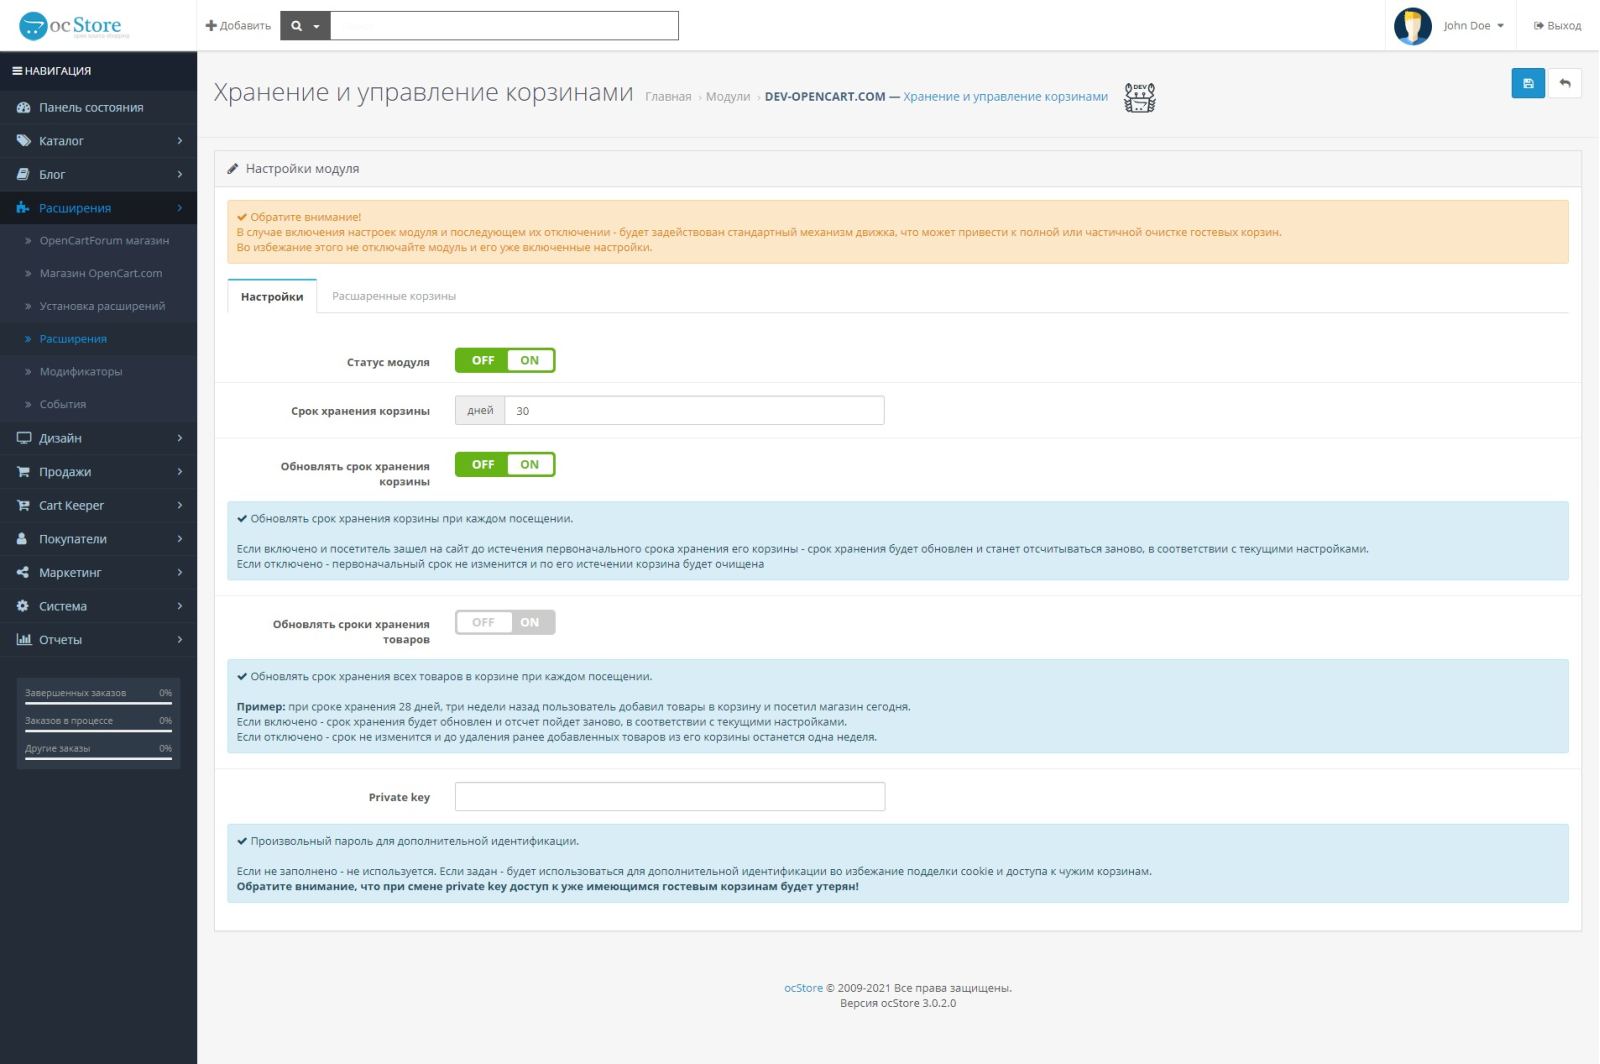Open Магазин OpenCart.com submenu item

click(x=98, y=273)
